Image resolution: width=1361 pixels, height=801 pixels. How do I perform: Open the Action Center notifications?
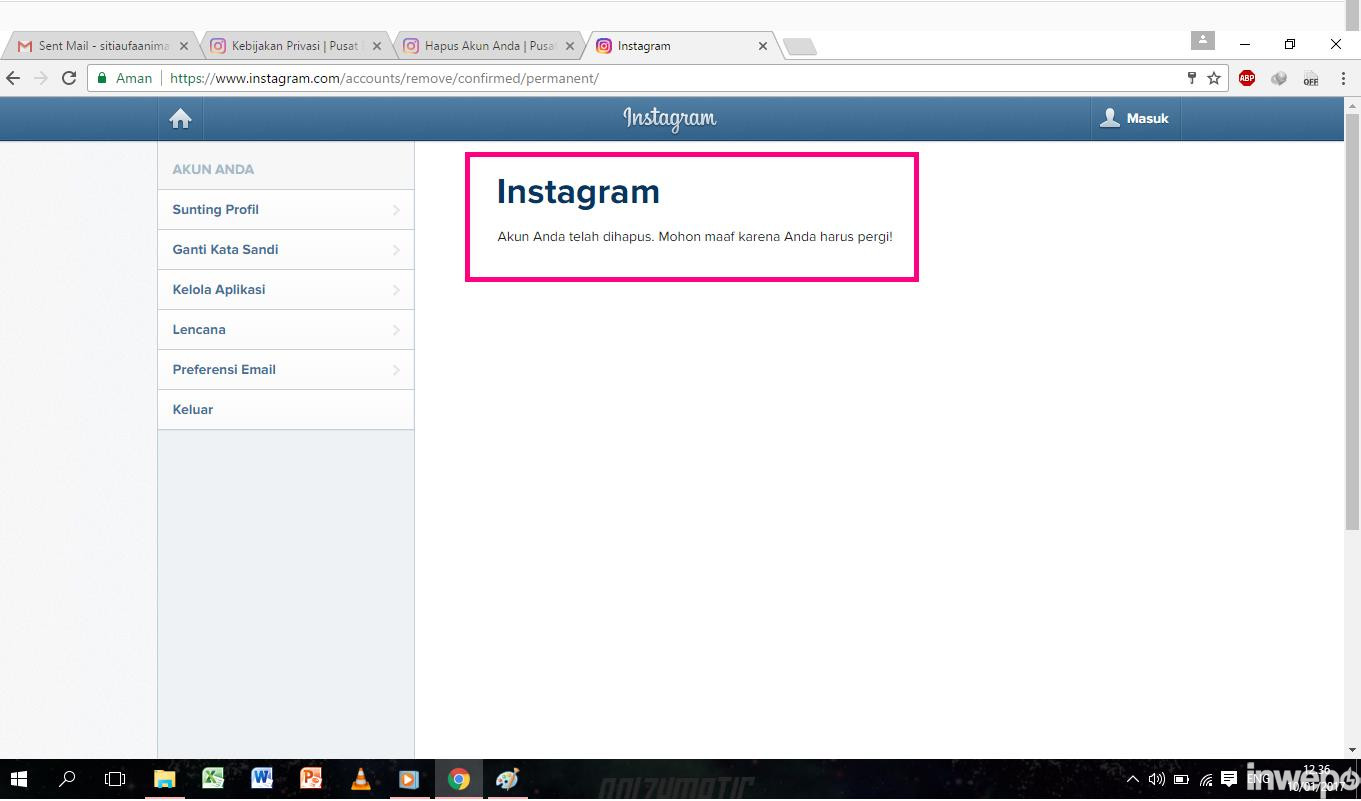[1229, 780]
